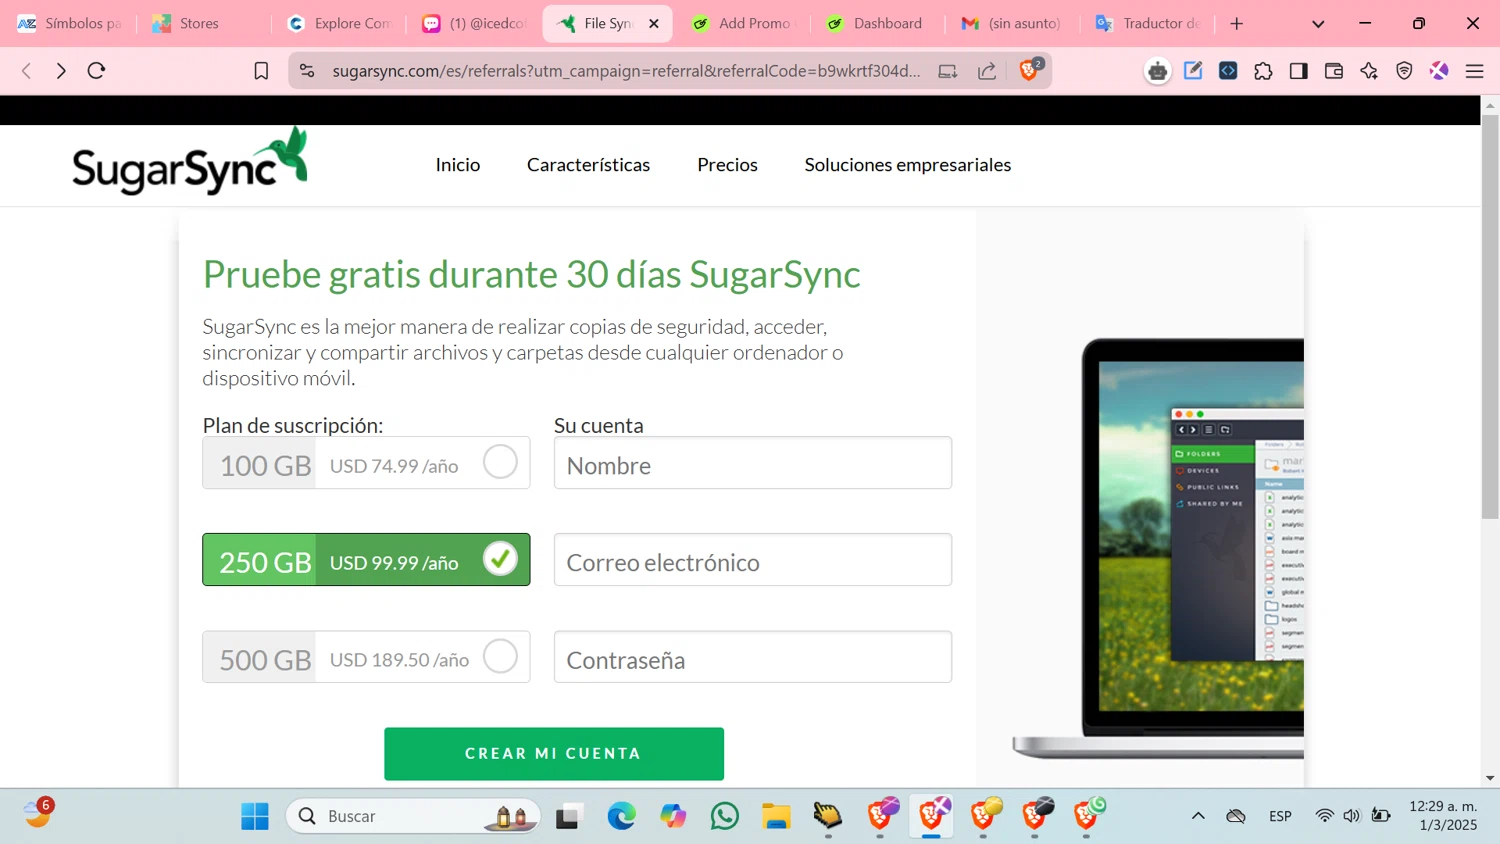Click the cast screen icon in address bar
The height and width of the screenshot is (844, 1500).
tap(947, 71)
